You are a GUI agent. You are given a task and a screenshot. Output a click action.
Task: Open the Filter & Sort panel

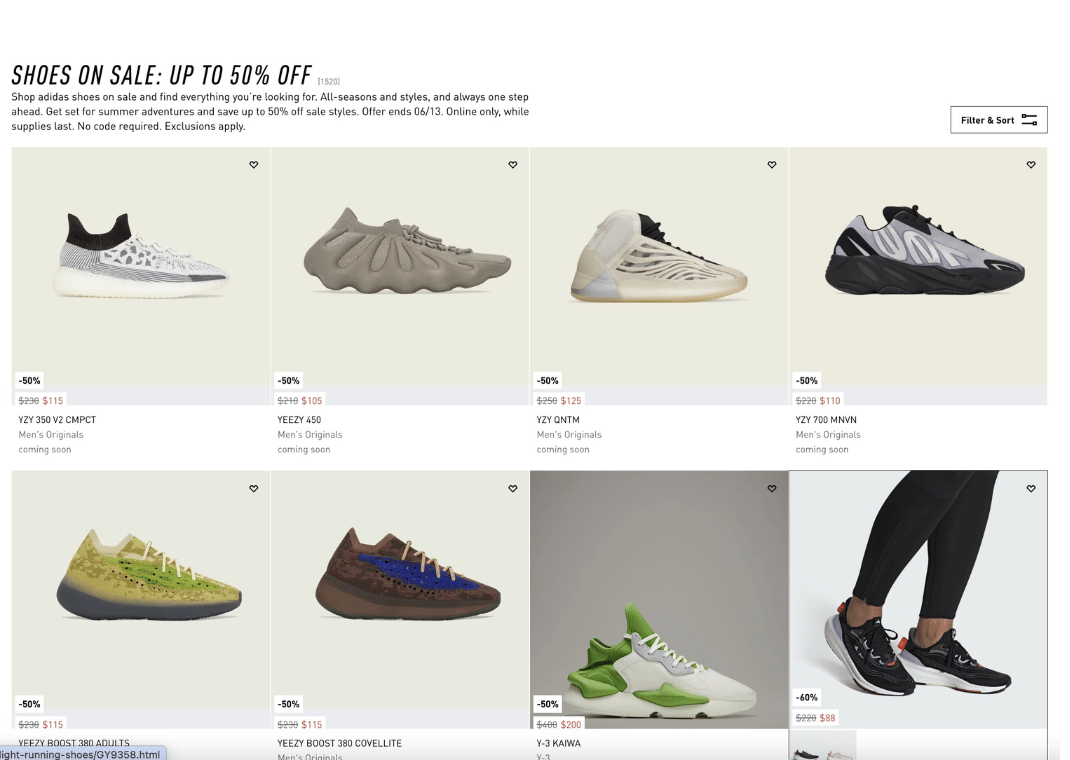[998, 120]
